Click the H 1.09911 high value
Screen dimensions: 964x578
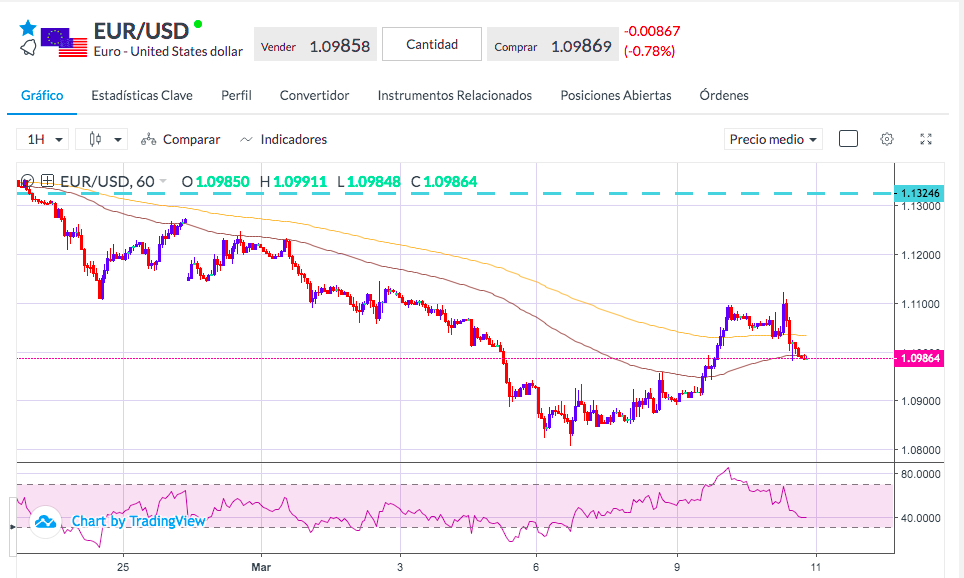[293, 181]
